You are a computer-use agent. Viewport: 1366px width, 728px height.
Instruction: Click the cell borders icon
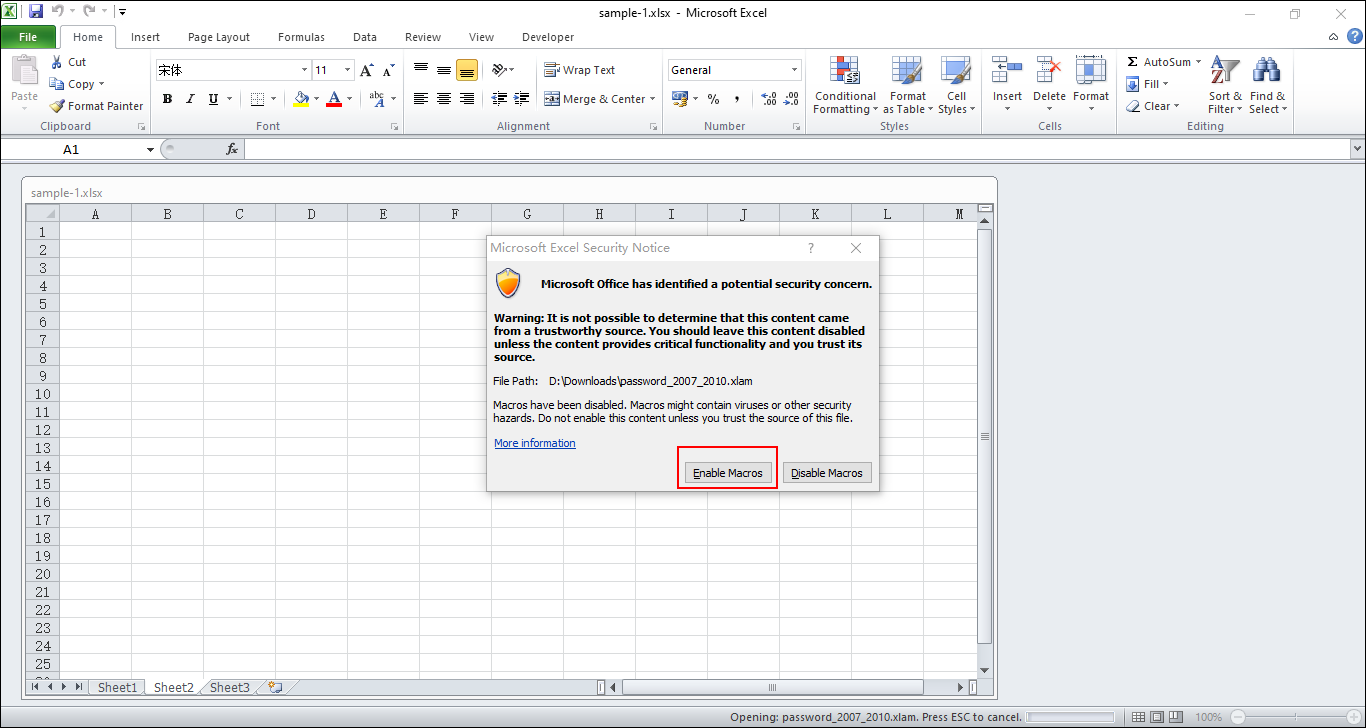click(x=257, y=99)
